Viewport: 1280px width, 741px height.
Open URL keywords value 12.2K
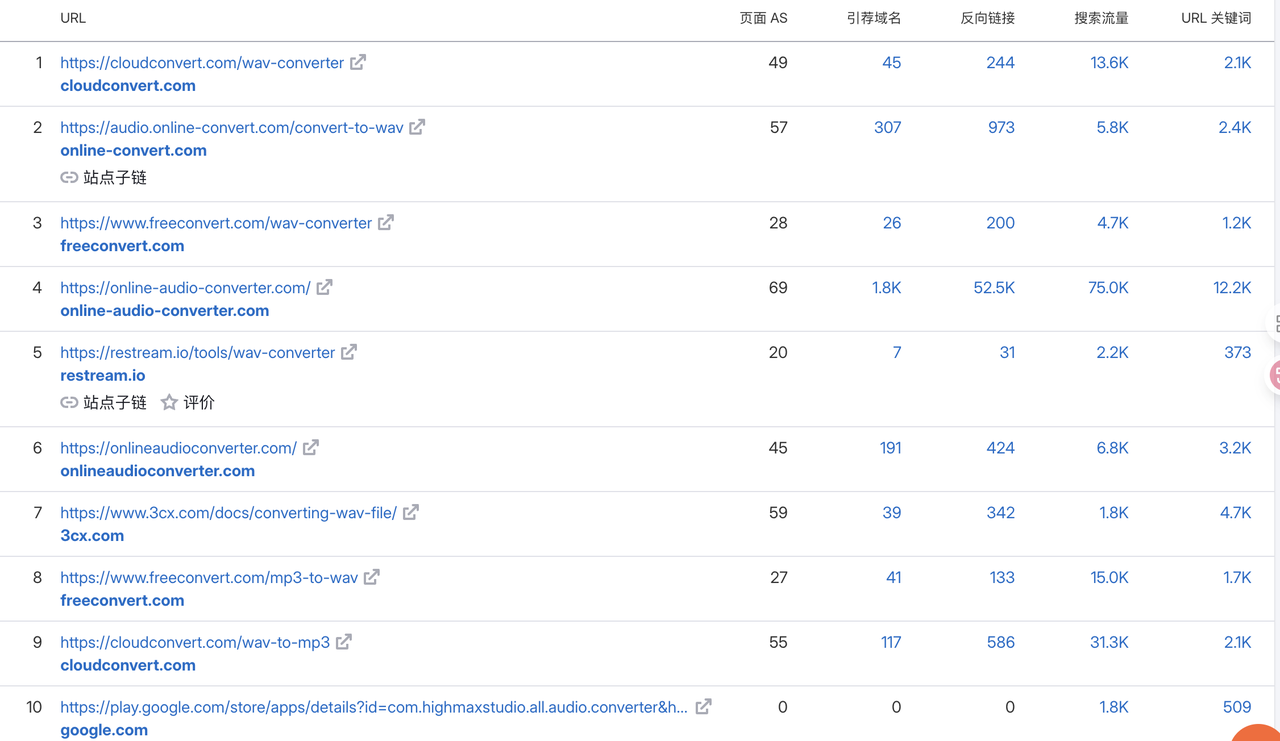click(1232, 288)
